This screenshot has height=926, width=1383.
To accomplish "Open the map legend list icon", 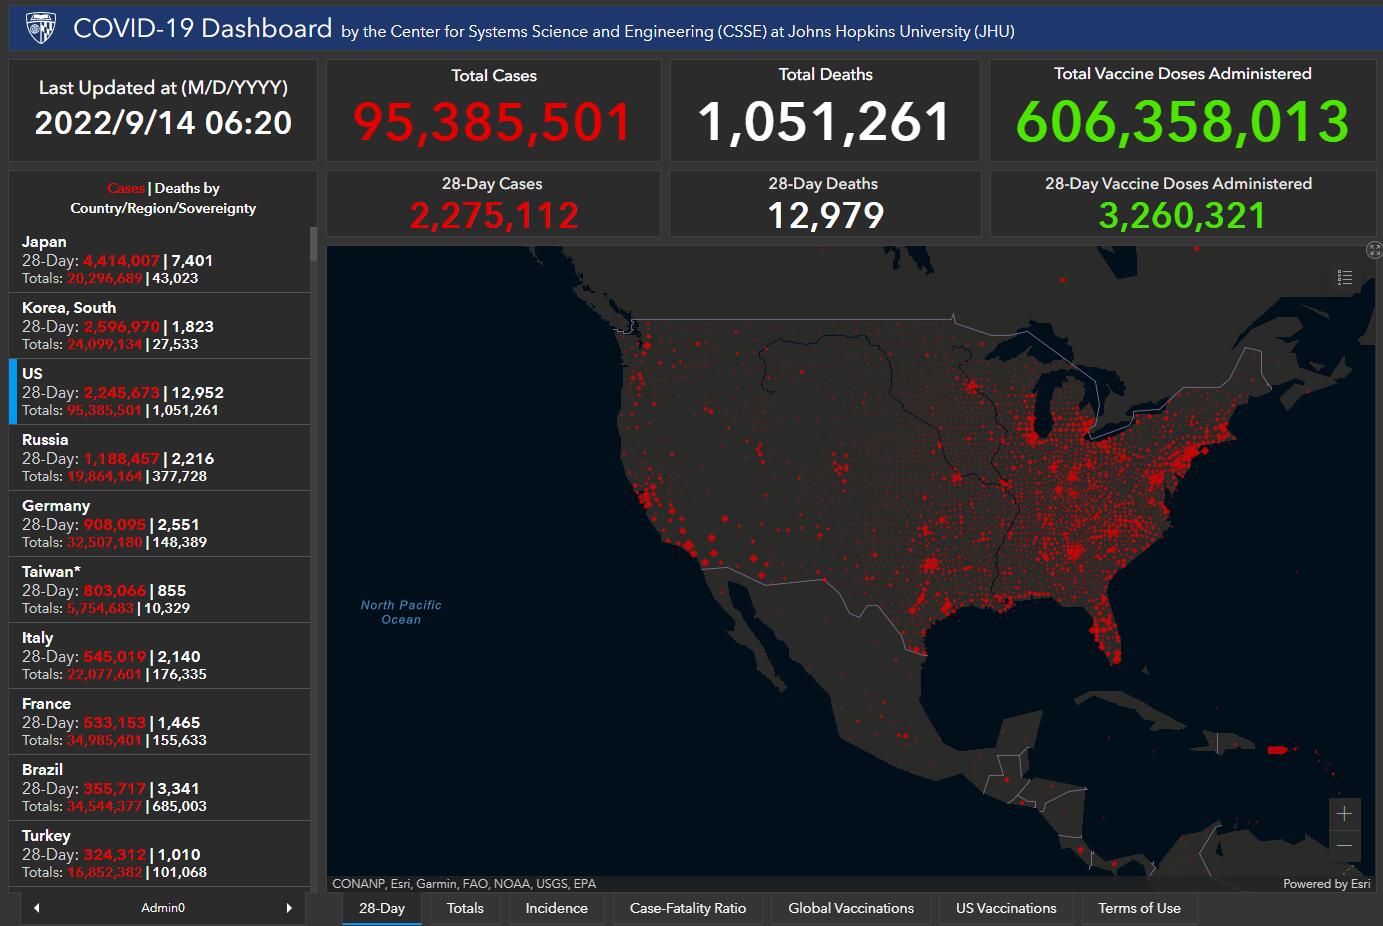I will pyautogui.click(x=1345, y=278).
